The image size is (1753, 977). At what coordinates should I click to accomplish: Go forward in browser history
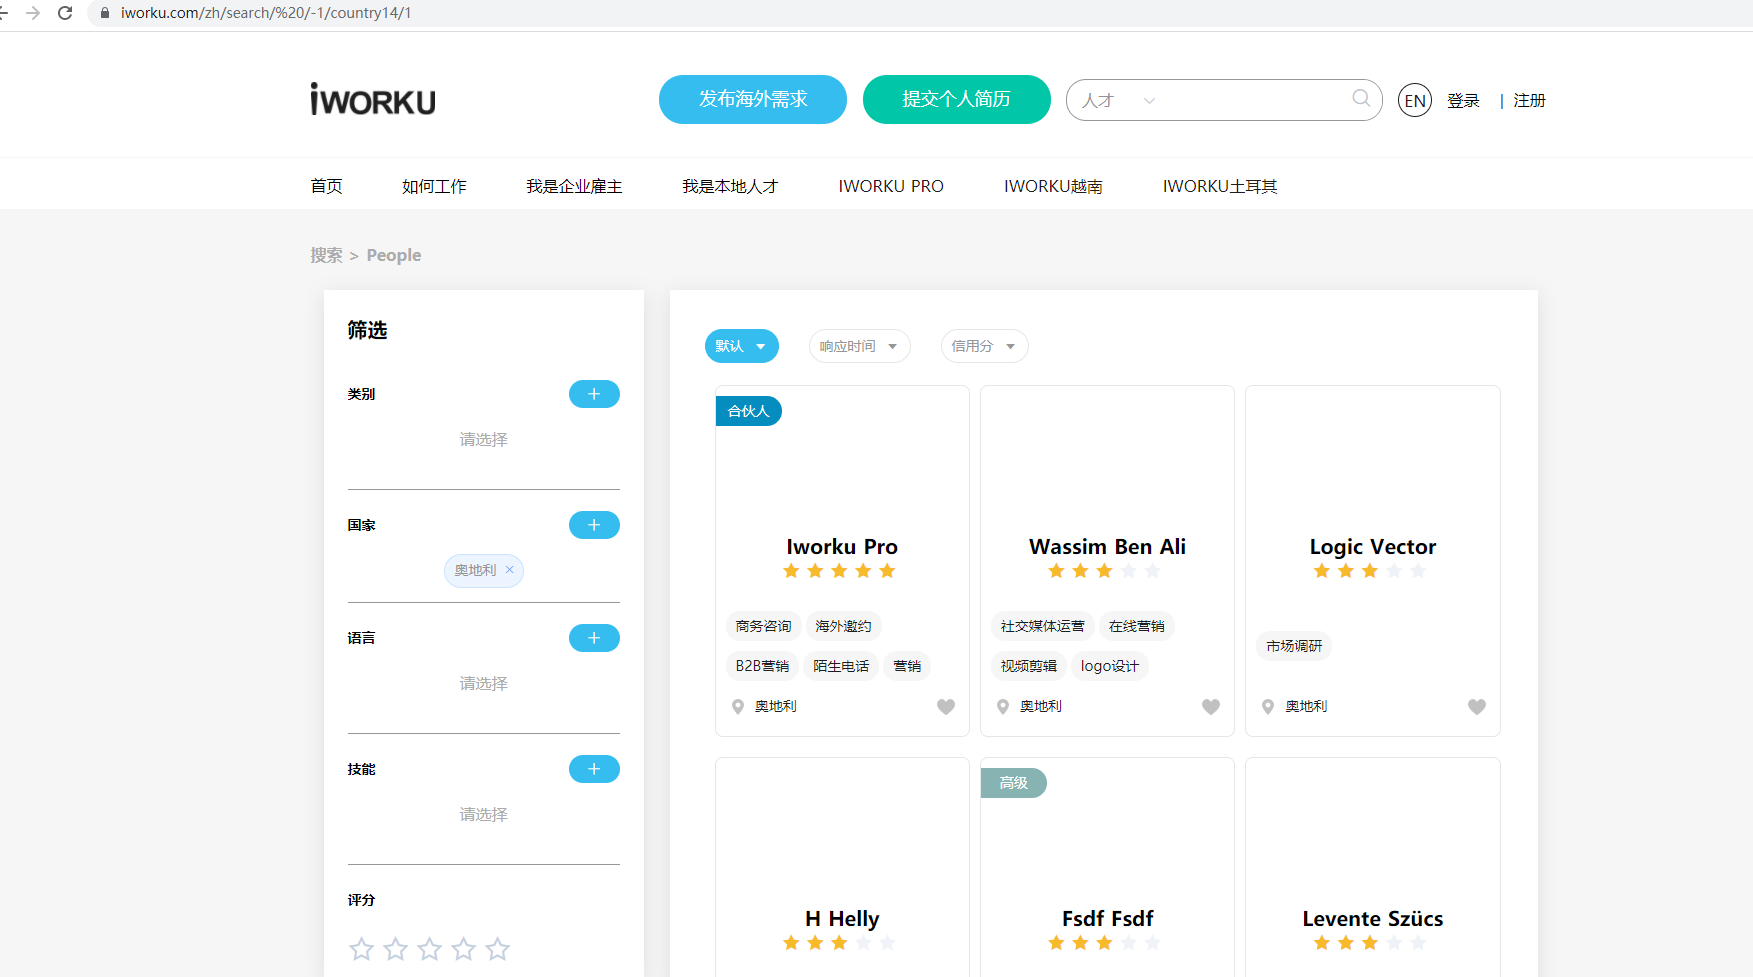point(33,13)
